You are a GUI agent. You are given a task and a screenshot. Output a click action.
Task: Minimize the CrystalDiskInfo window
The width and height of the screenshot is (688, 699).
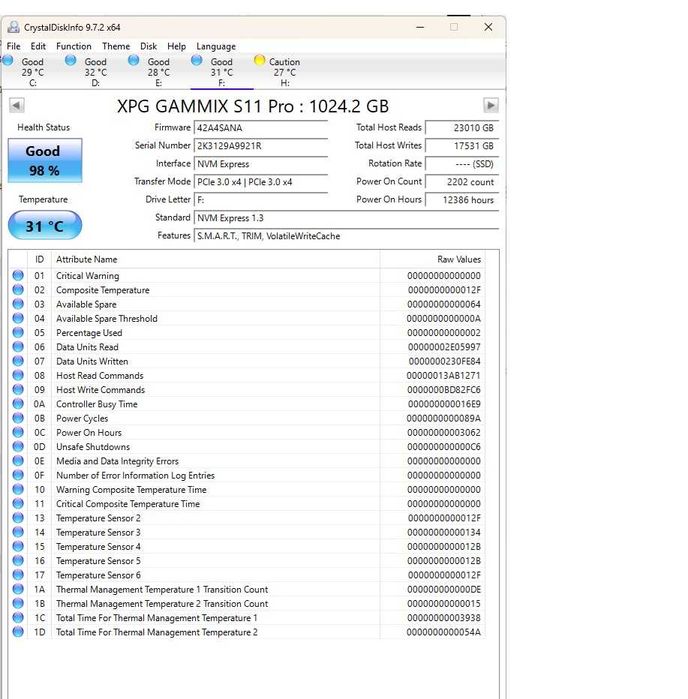(420, 27)
